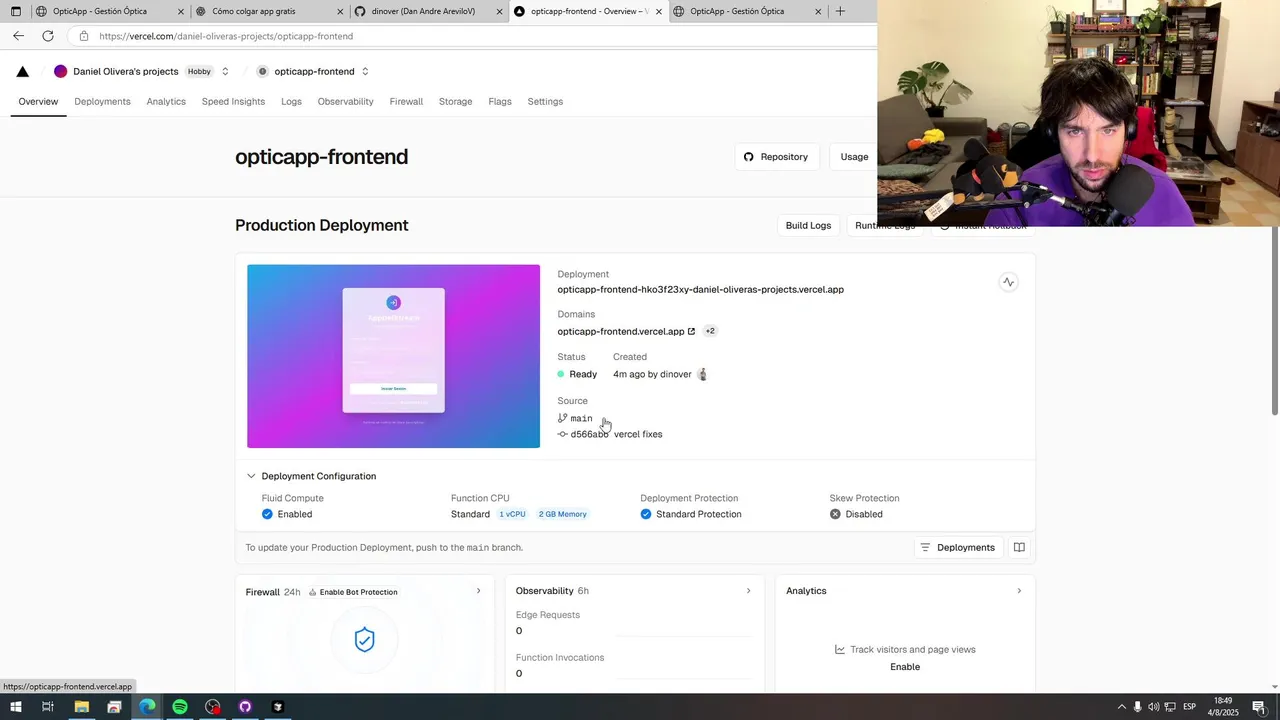Image resolution: width=1280 pixels, height=720 pixels.
Task: Click the Skew Protection Disabled icon
Action: (x=835, y=514)
